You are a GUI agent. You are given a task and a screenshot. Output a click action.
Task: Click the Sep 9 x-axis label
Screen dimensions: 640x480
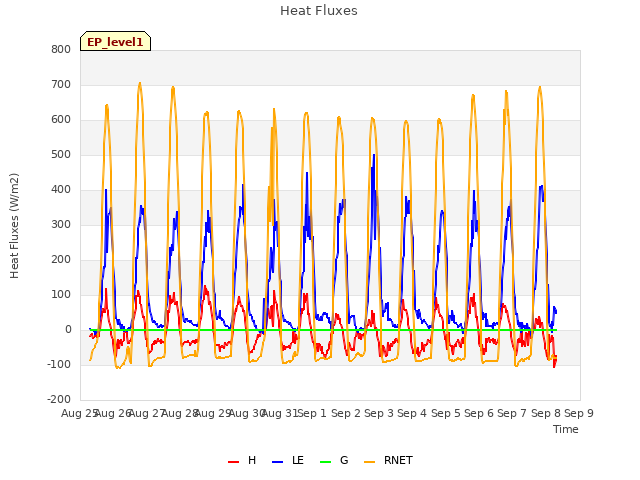579,413
